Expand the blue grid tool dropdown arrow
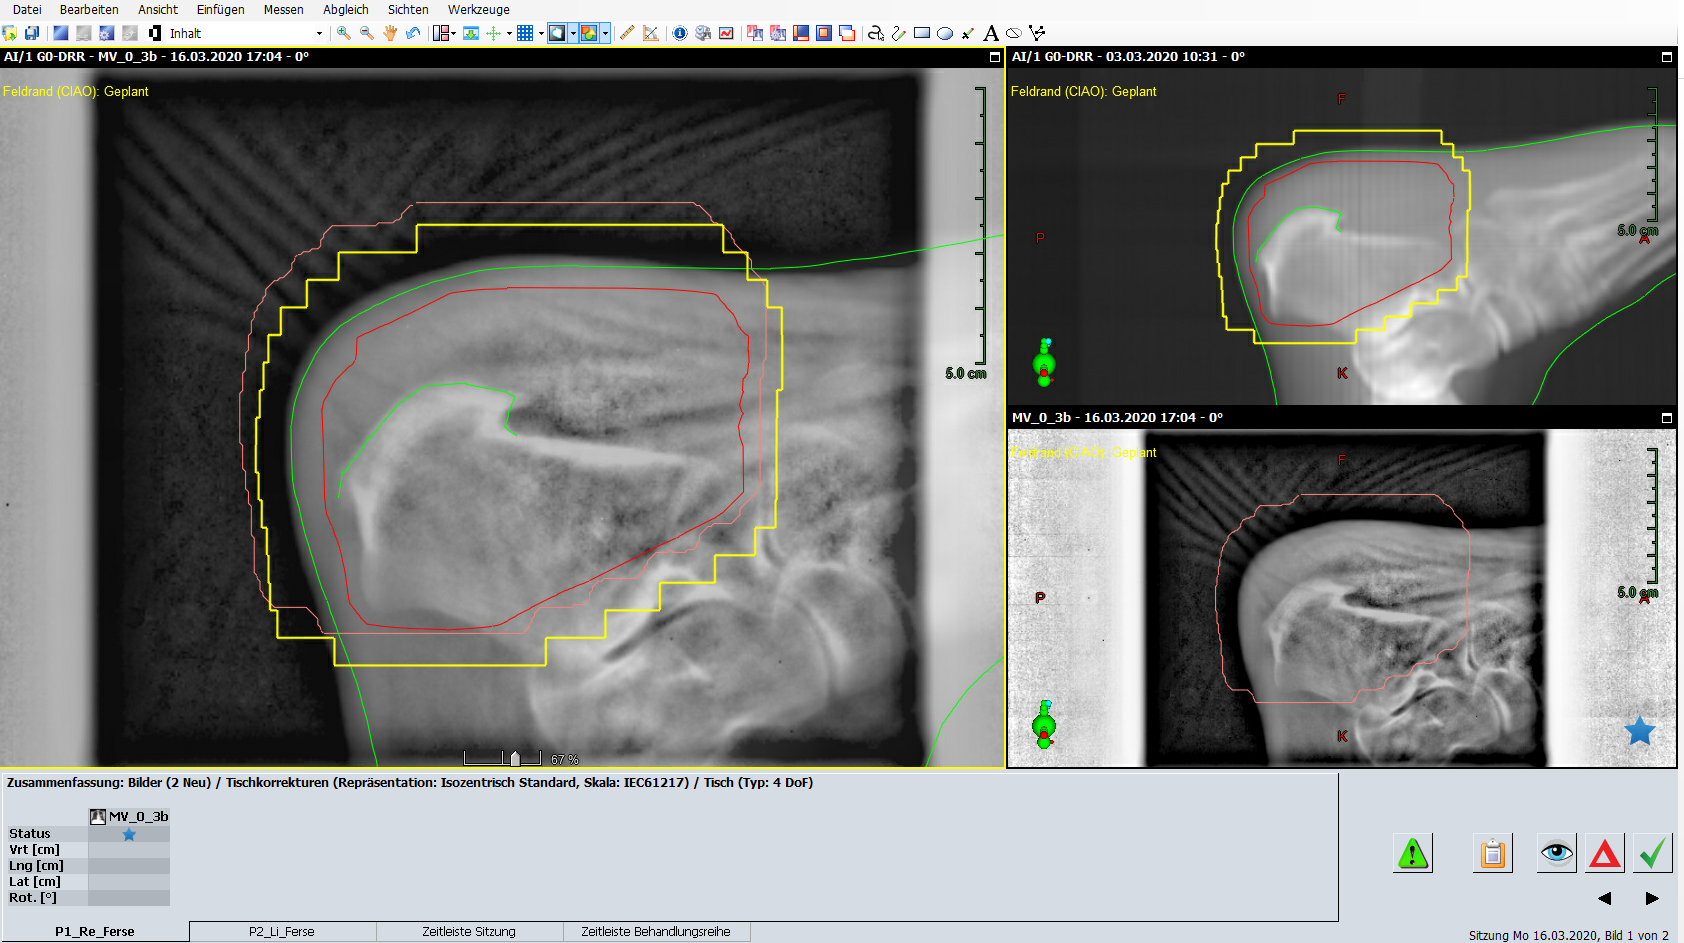The height and width of the screenshot is (943, 1684). click(x=541, y=33)
